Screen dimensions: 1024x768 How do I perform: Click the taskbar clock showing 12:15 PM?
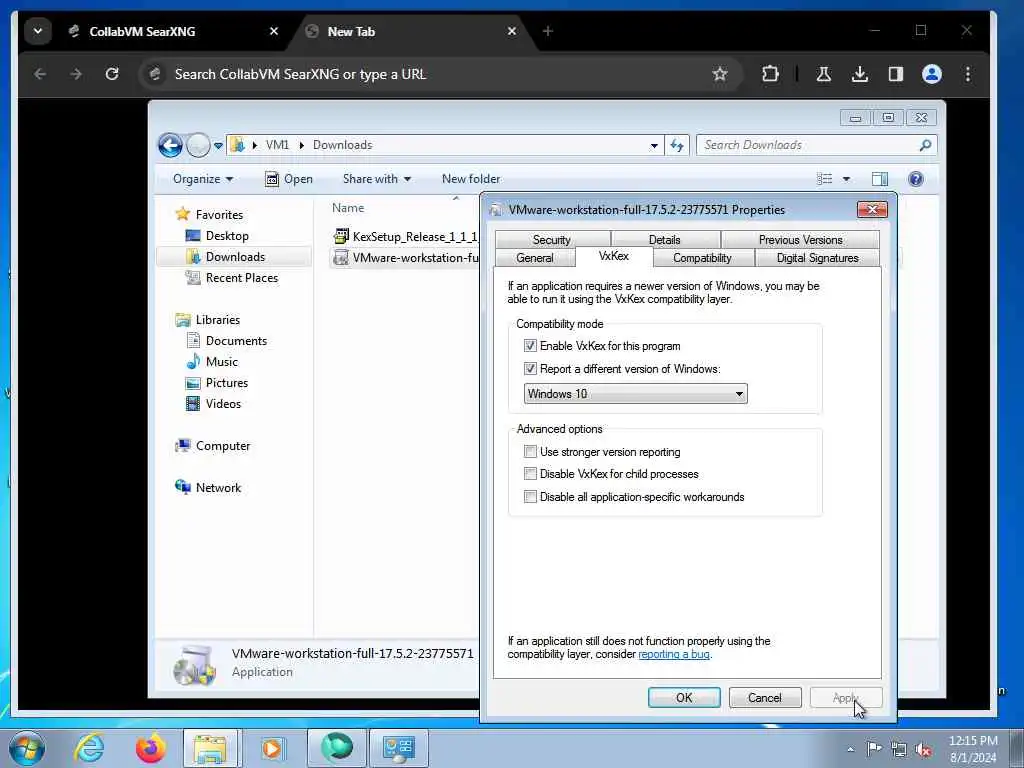pyautogui.click(x=973, y=749)
